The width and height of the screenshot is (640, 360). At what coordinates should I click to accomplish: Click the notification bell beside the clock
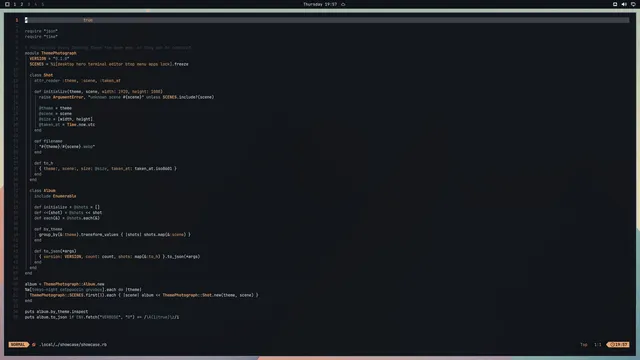pyautogui.click(x=343, y=4)
